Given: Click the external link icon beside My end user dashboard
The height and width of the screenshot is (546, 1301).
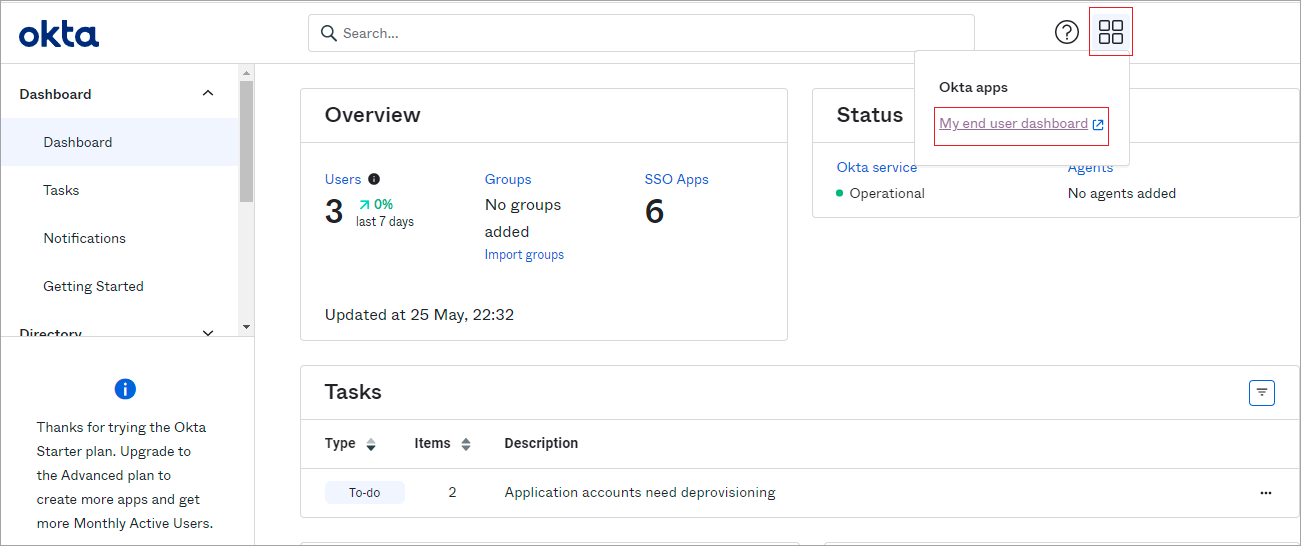Looking at the screenshot, I should (x=1098, y=125).
